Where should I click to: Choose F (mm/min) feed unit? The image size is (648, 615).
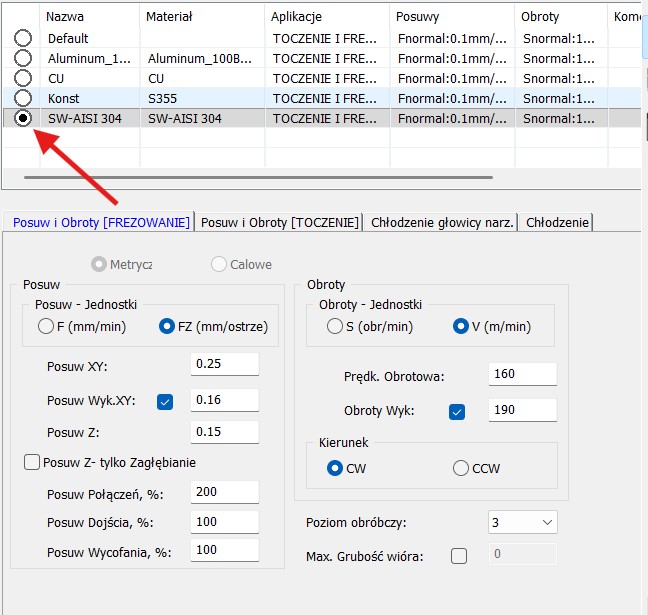(x=45, y=326)
